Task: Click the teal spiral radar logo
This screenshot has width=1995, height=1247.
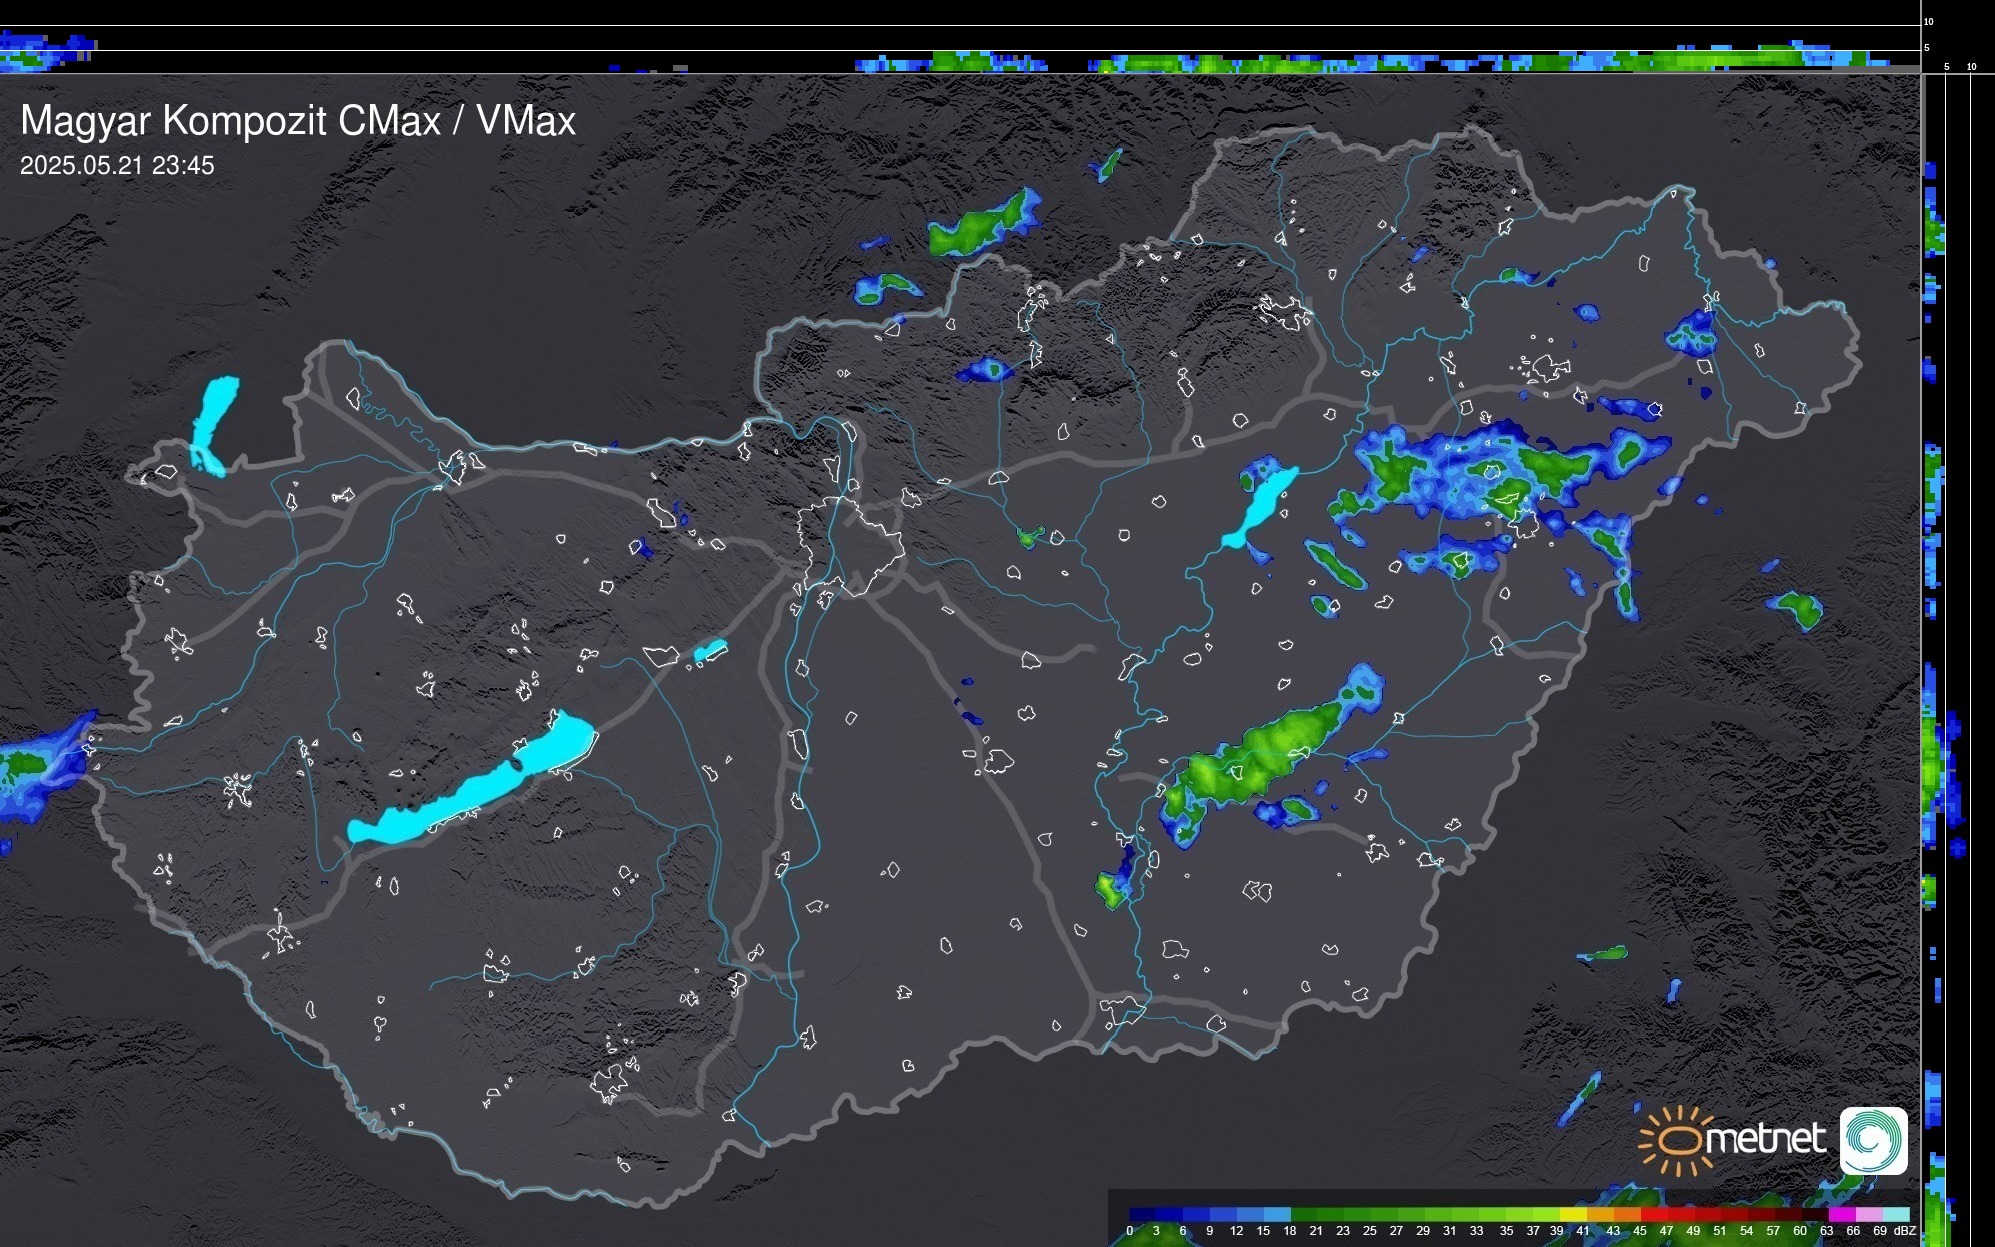Action: (x=1873, y=1140)
